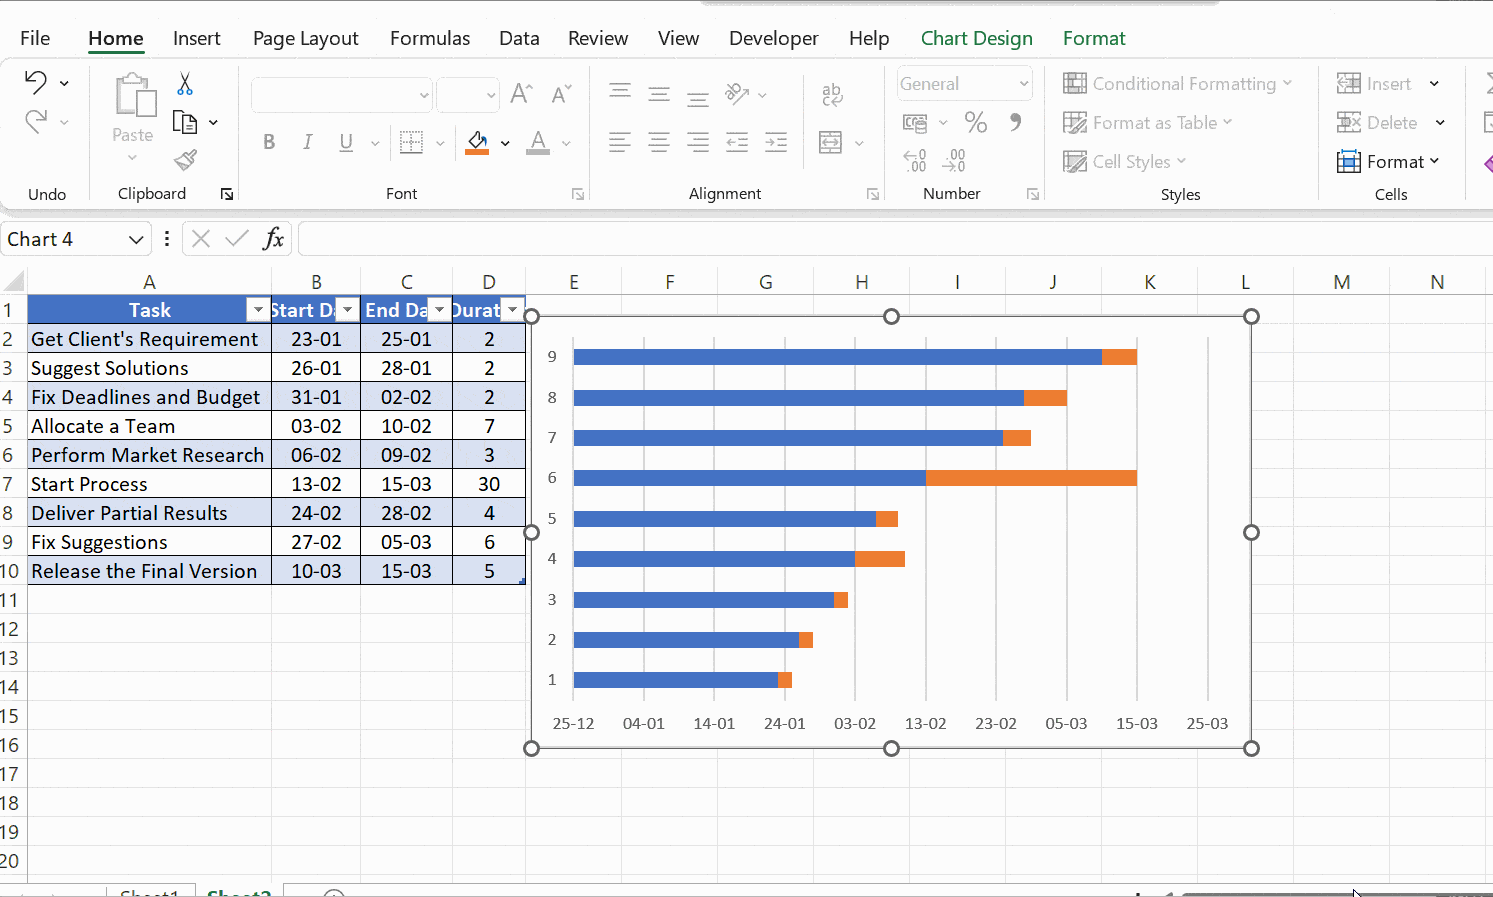Click the Insert Function (fx) icon
Screen dimensions: 1493x897
(272, 238)
